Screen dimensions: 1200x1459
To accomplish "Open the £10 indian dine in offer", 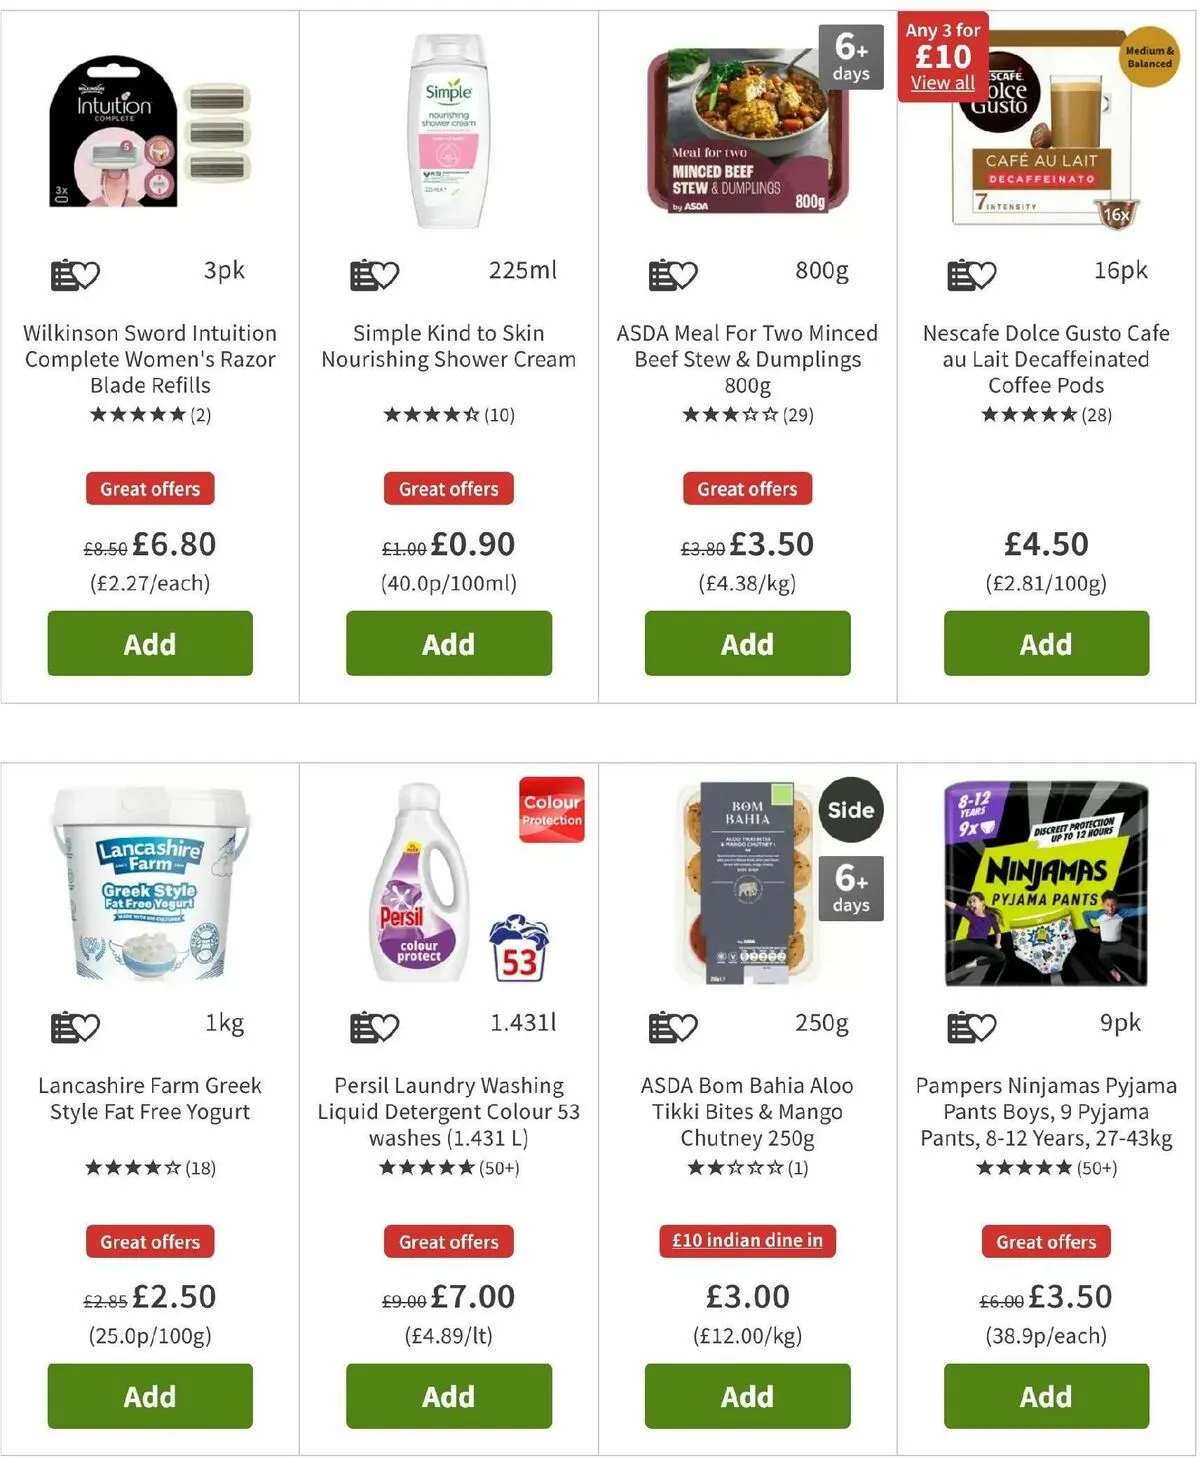I will [x=747, y=1240].
